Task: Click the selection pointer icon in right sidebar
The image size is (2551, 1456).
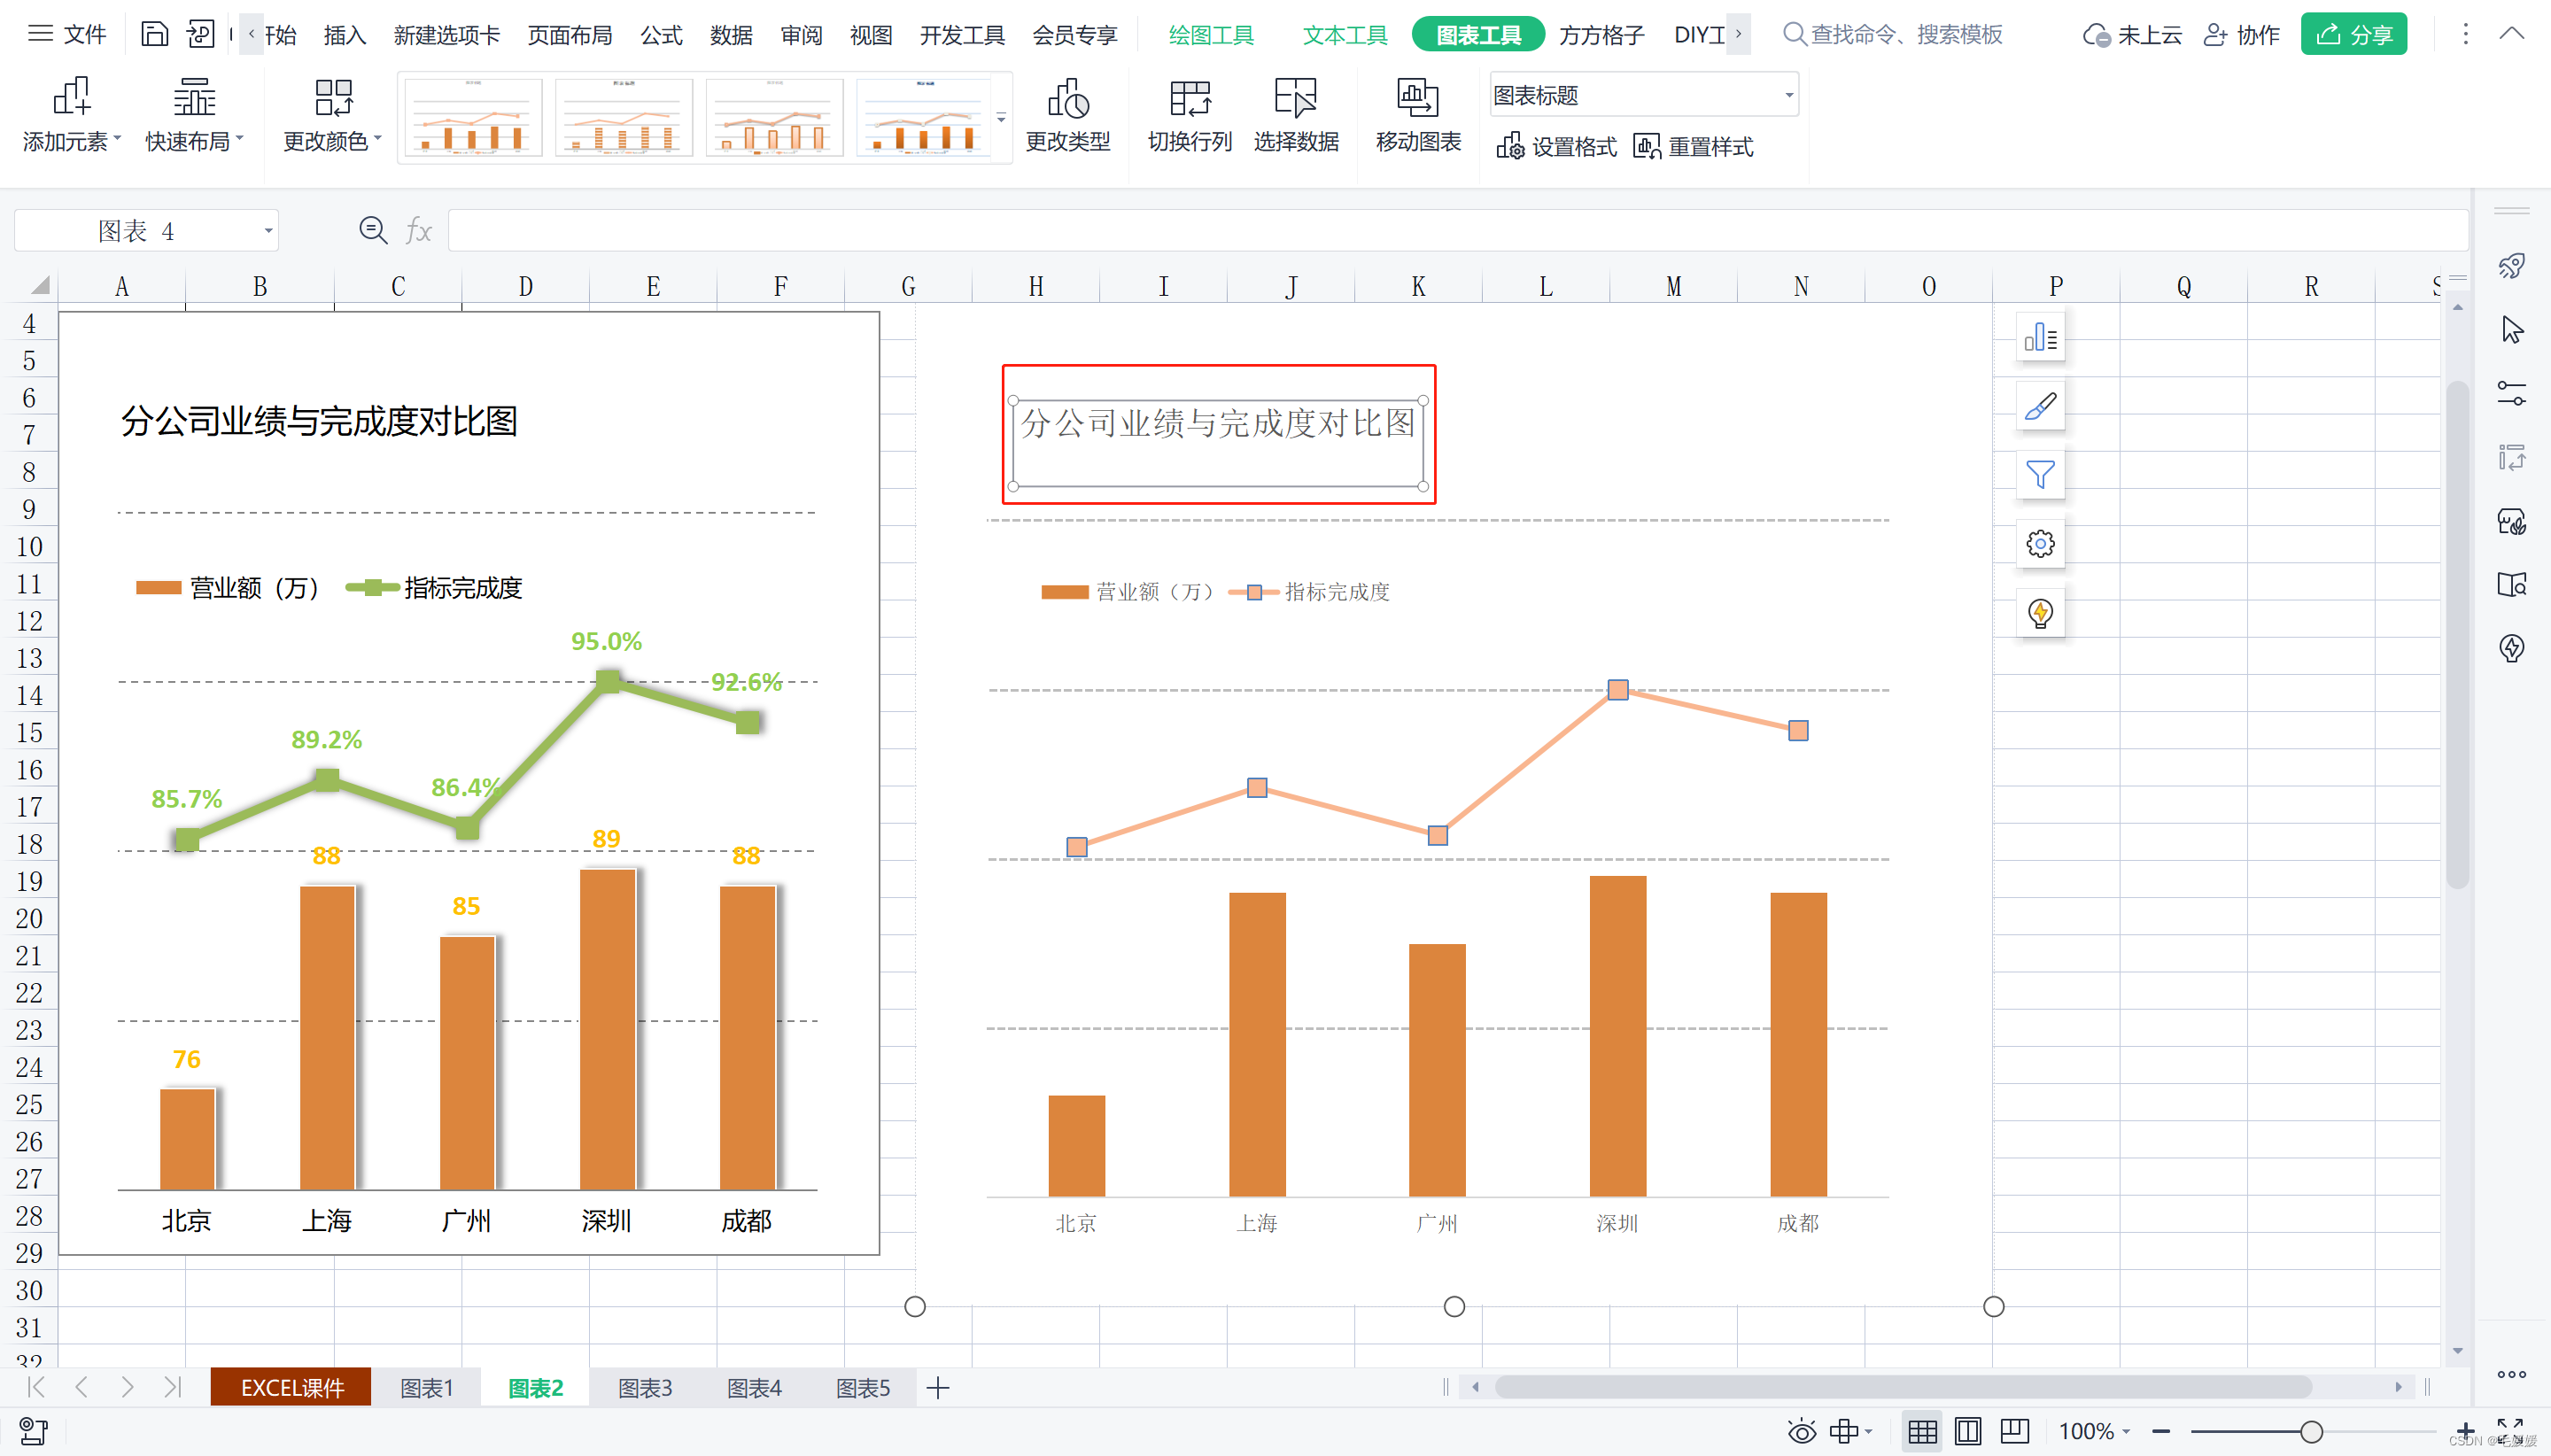Action: pos(2511,330)
